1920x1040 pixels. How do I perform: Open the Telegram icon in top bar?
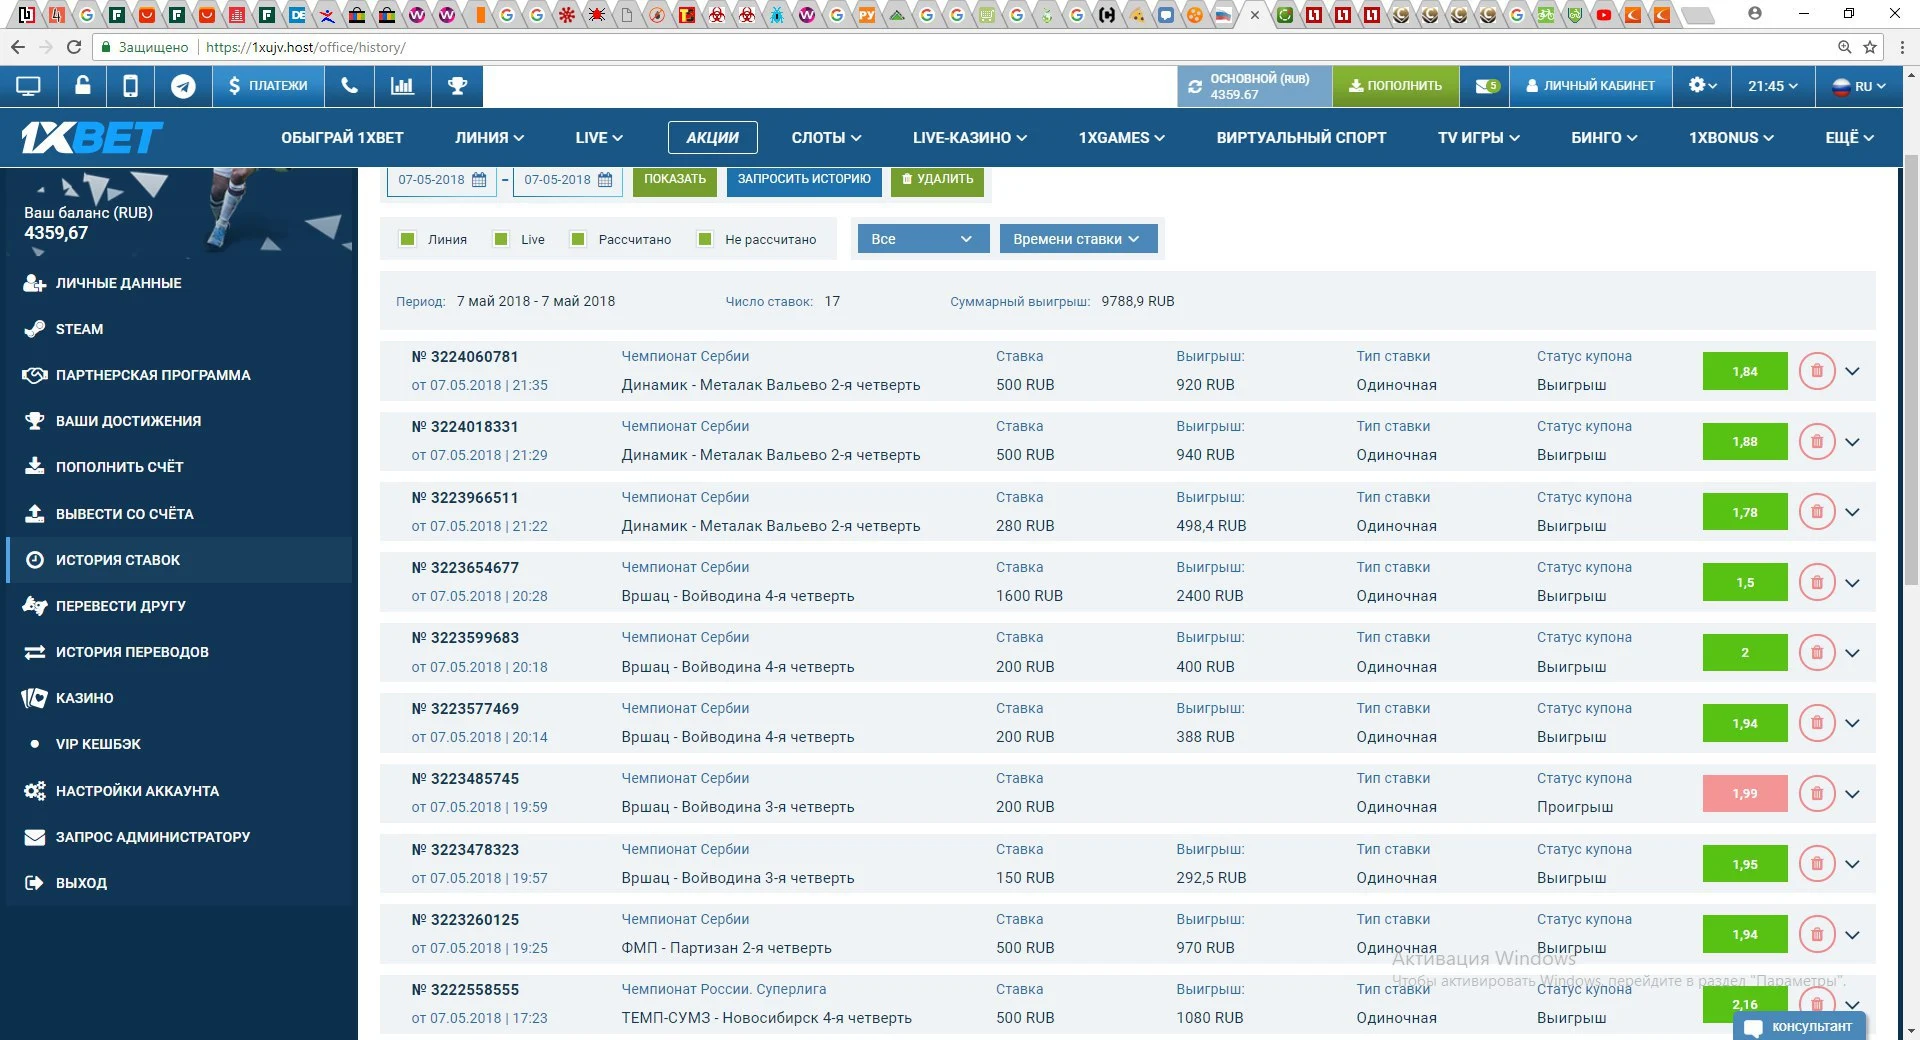click(x=183, y=87)
